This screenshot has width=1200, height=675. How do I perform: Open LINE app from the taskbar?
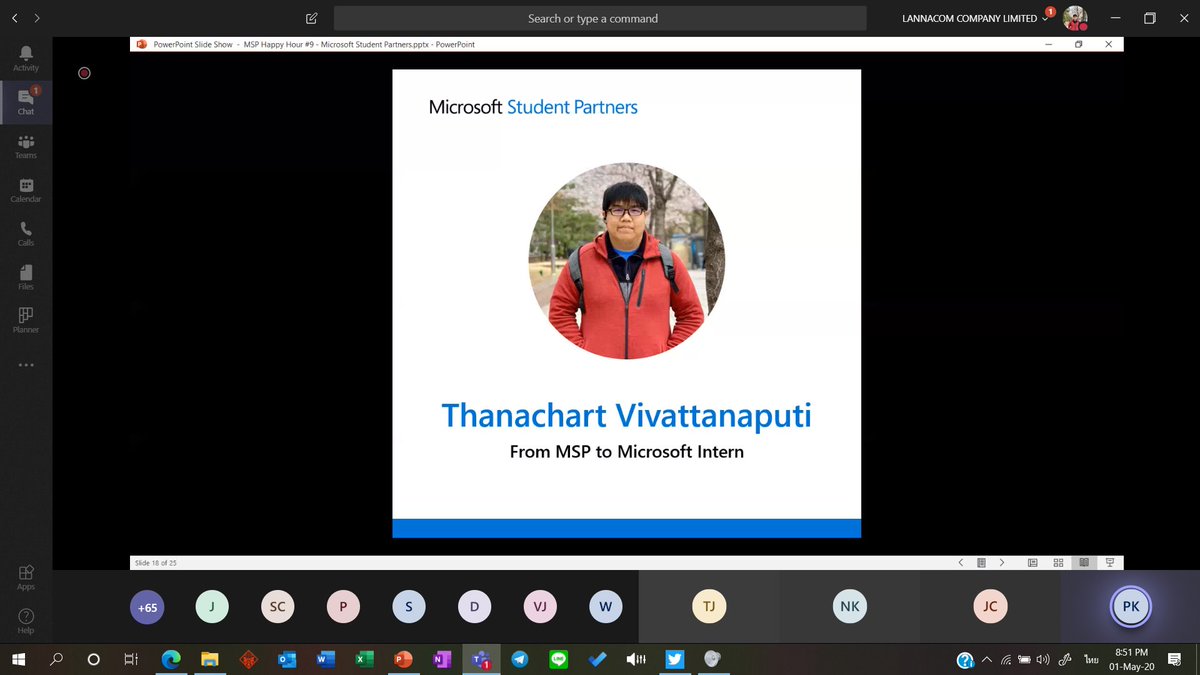(x=558, y=659)
